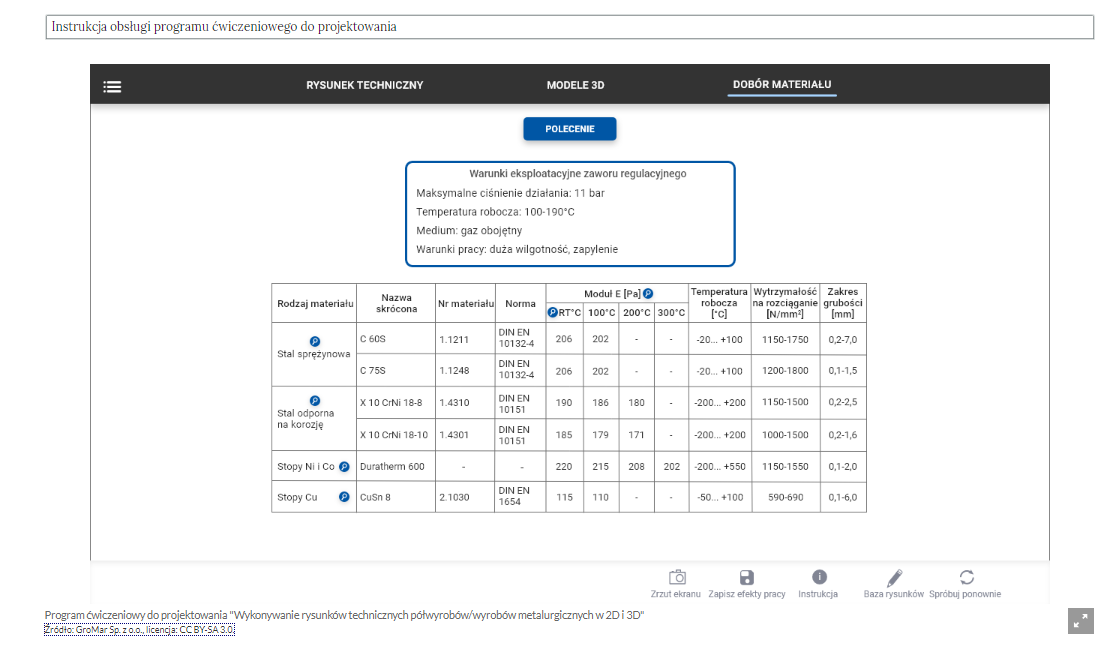This screenshot has height=646, width=1108.
Task: Click the Zrzut ekranu camera icon
Action: point(676,577)
